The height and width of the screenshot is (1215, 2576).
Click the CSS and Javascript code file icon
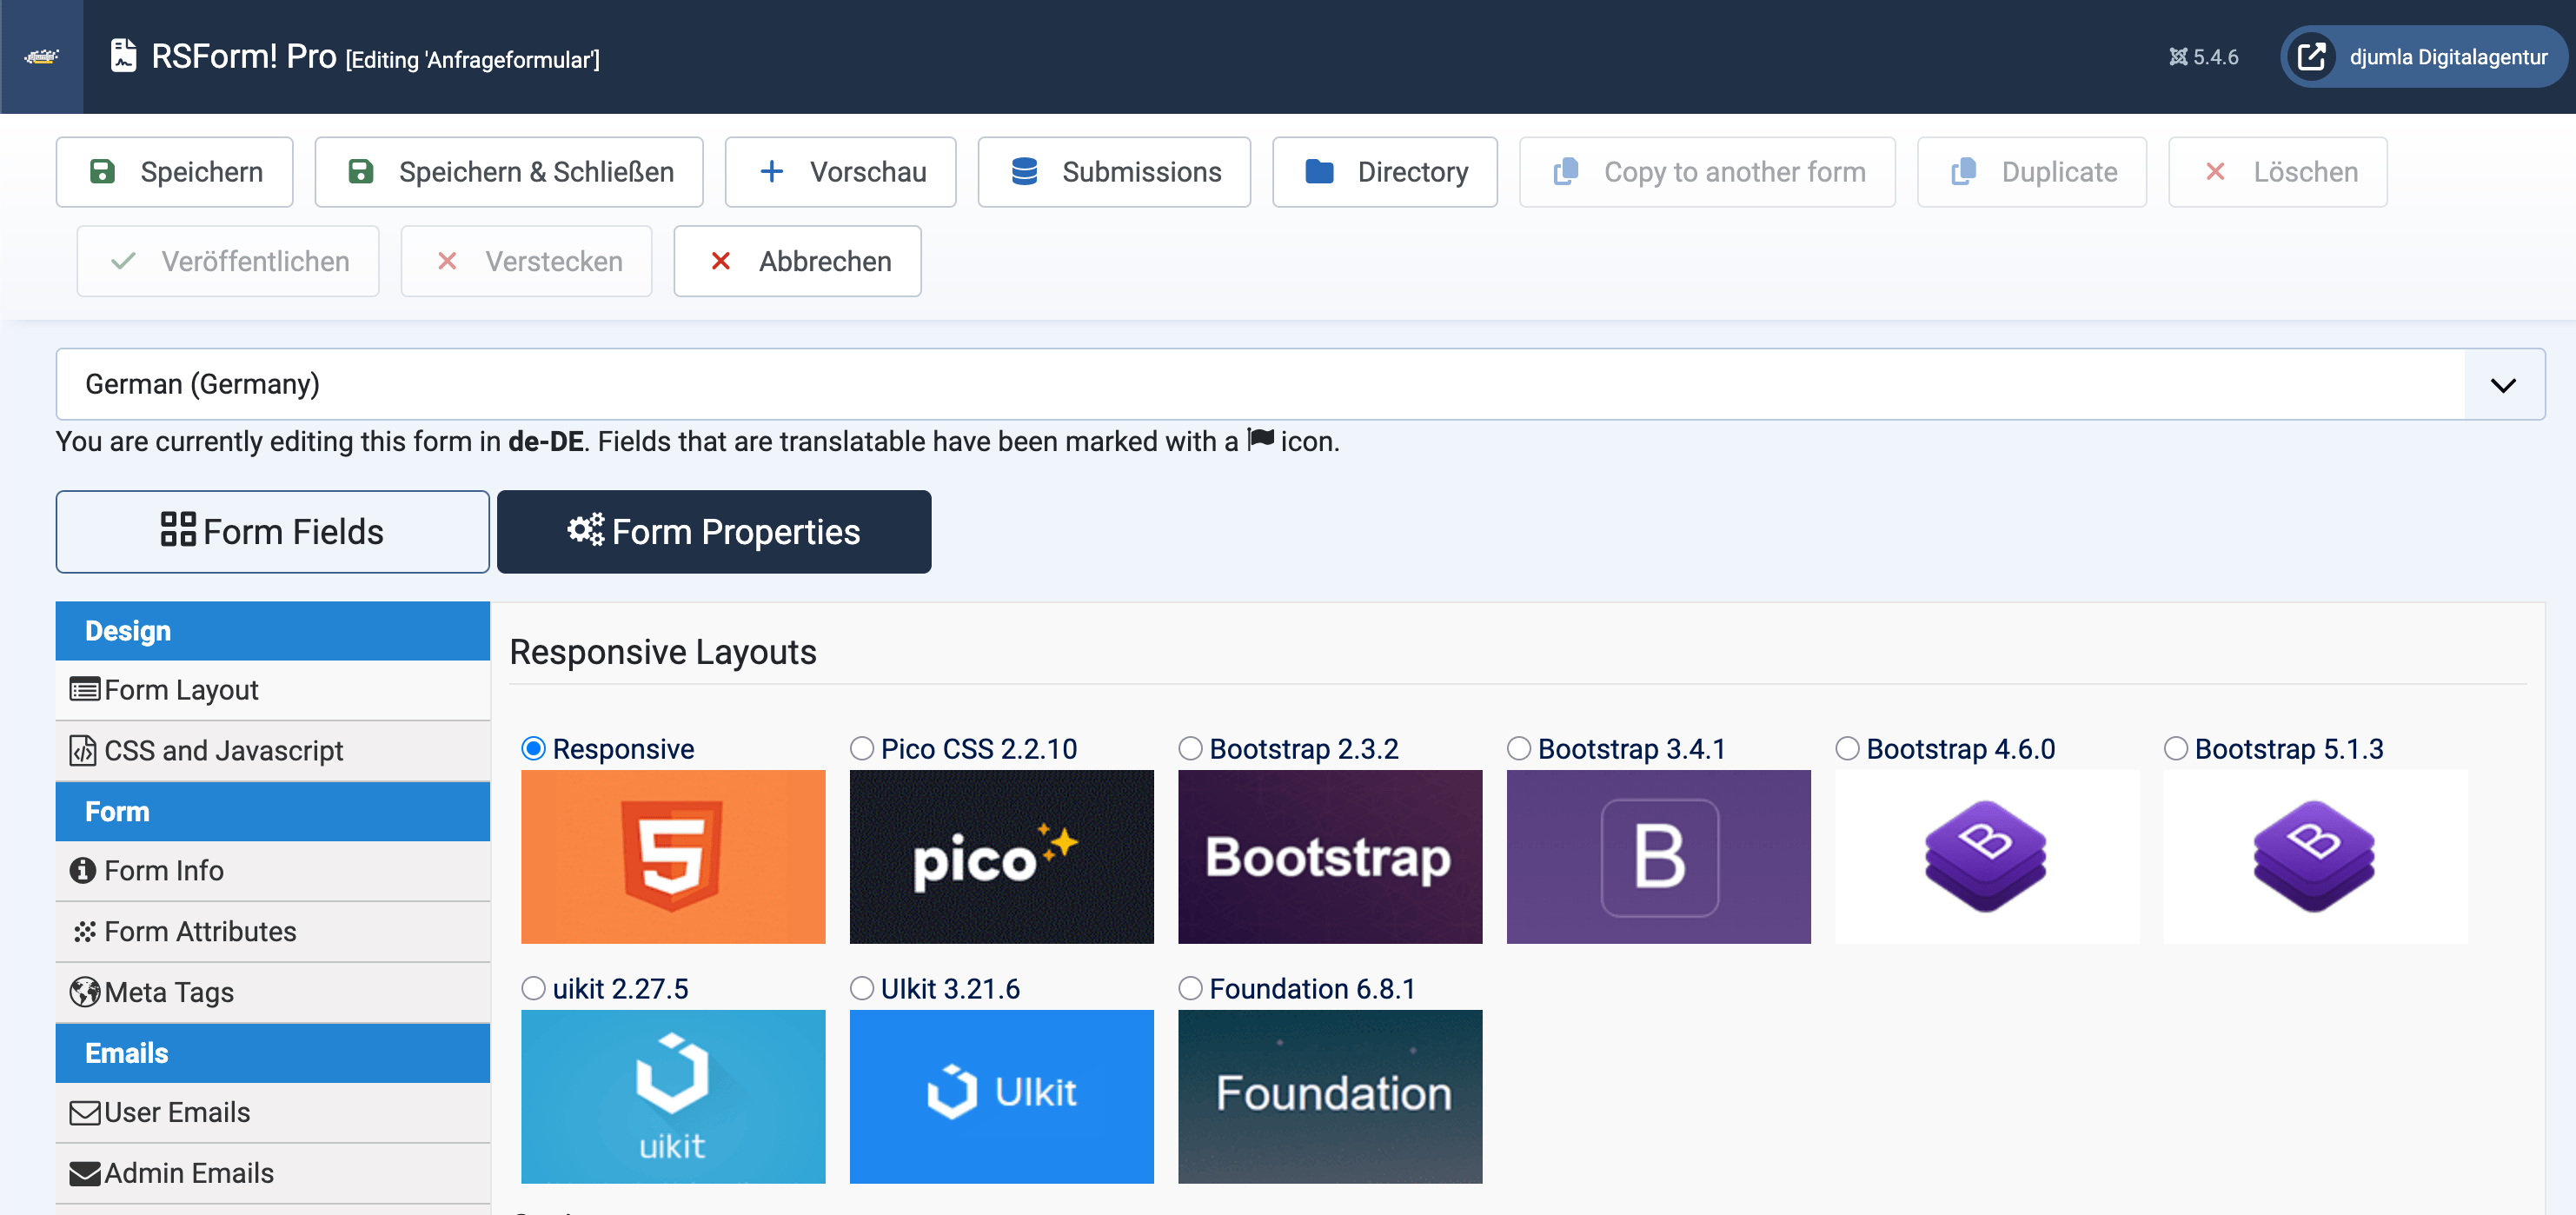point(83,750)
